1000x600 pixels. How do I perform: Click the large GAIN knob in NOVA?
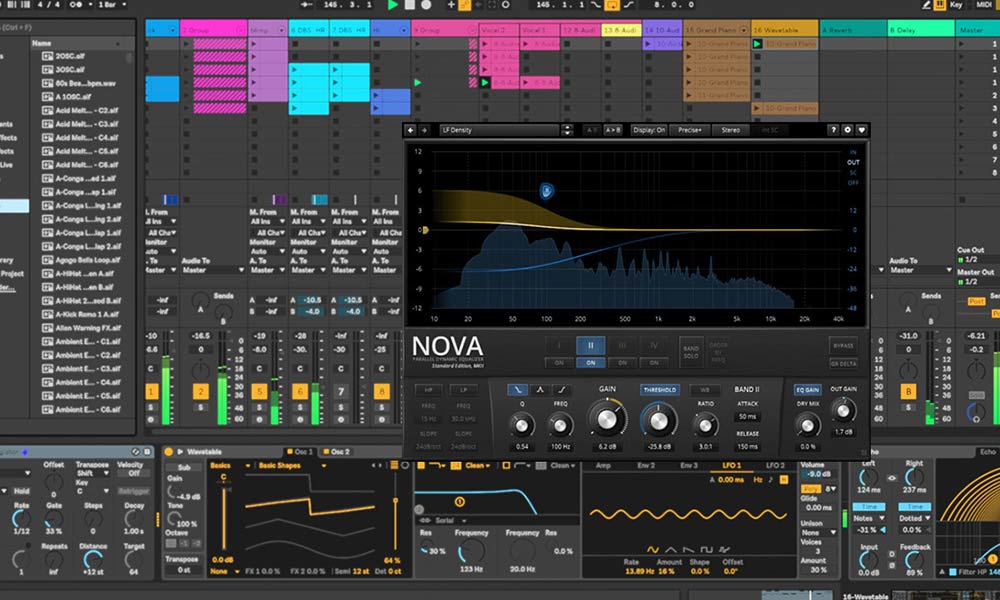(607, 417)
